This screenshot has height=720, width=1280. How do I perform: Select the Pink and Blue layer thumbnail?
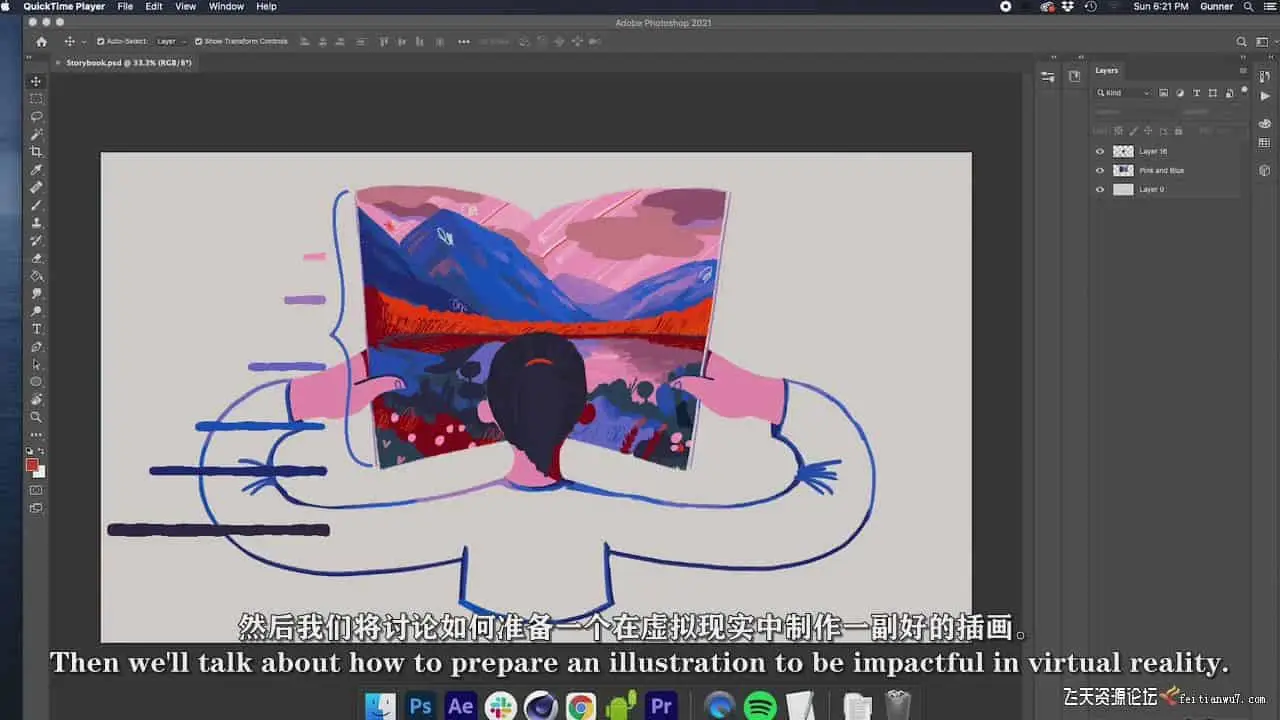1123,171
